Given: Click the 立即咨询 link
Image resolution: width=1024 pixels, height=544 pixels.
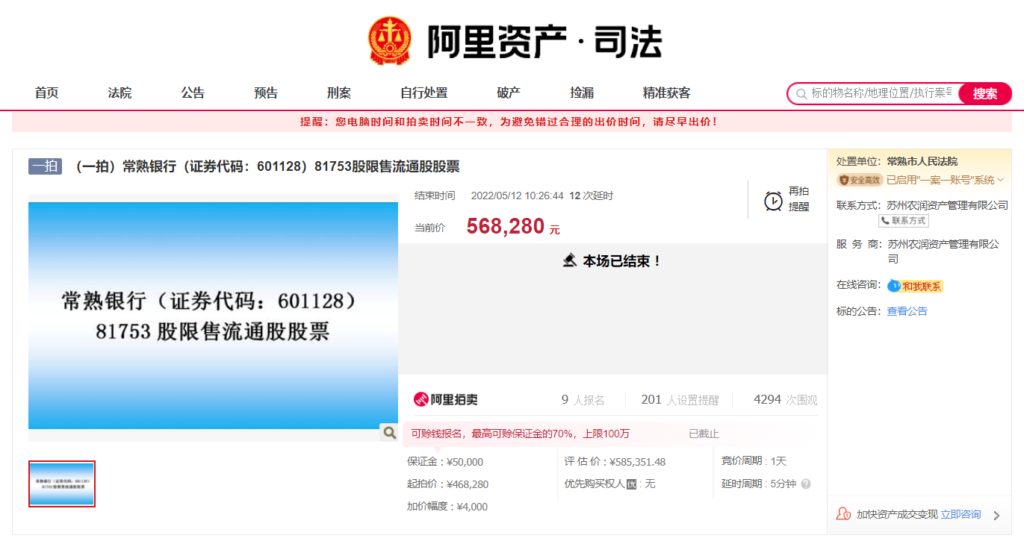Looking at the screenshot, I should 960,515.
